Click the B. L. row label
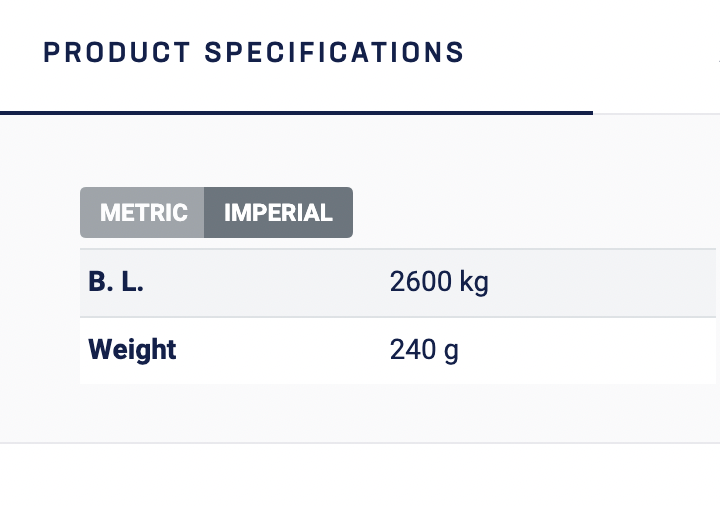Viewport: 720px width, 506px height. tap(116, 283)
